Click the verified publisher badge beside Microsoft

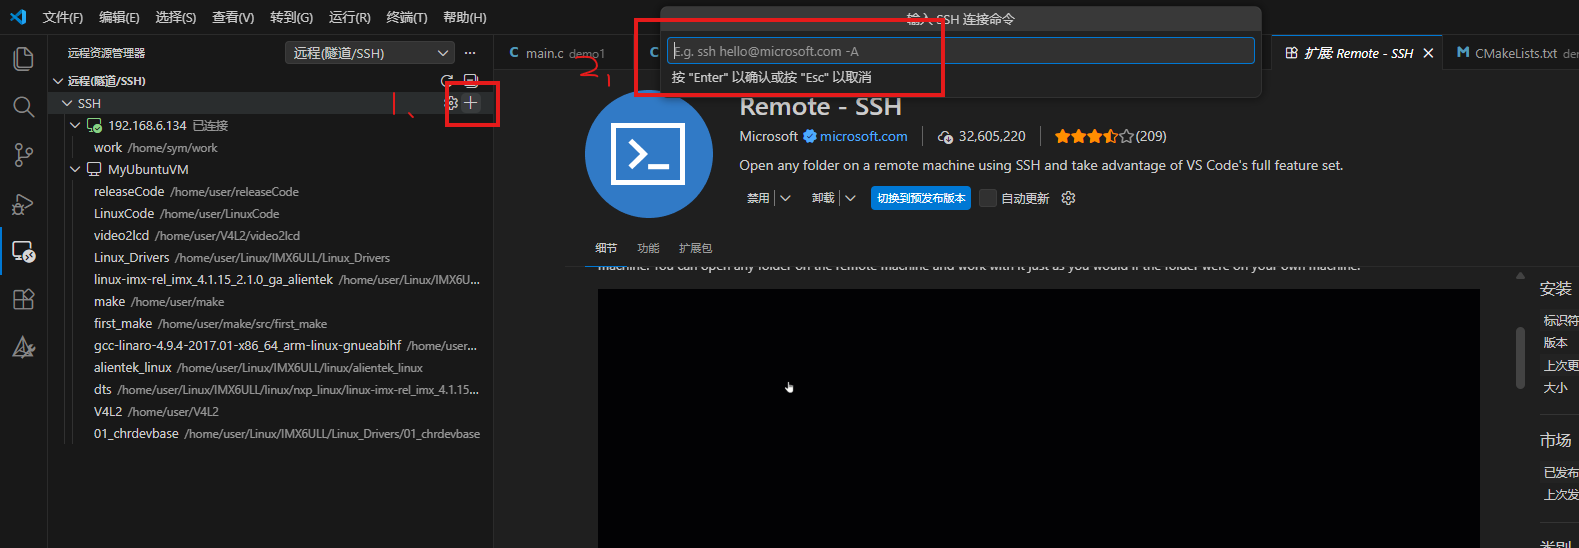point(810,136)
